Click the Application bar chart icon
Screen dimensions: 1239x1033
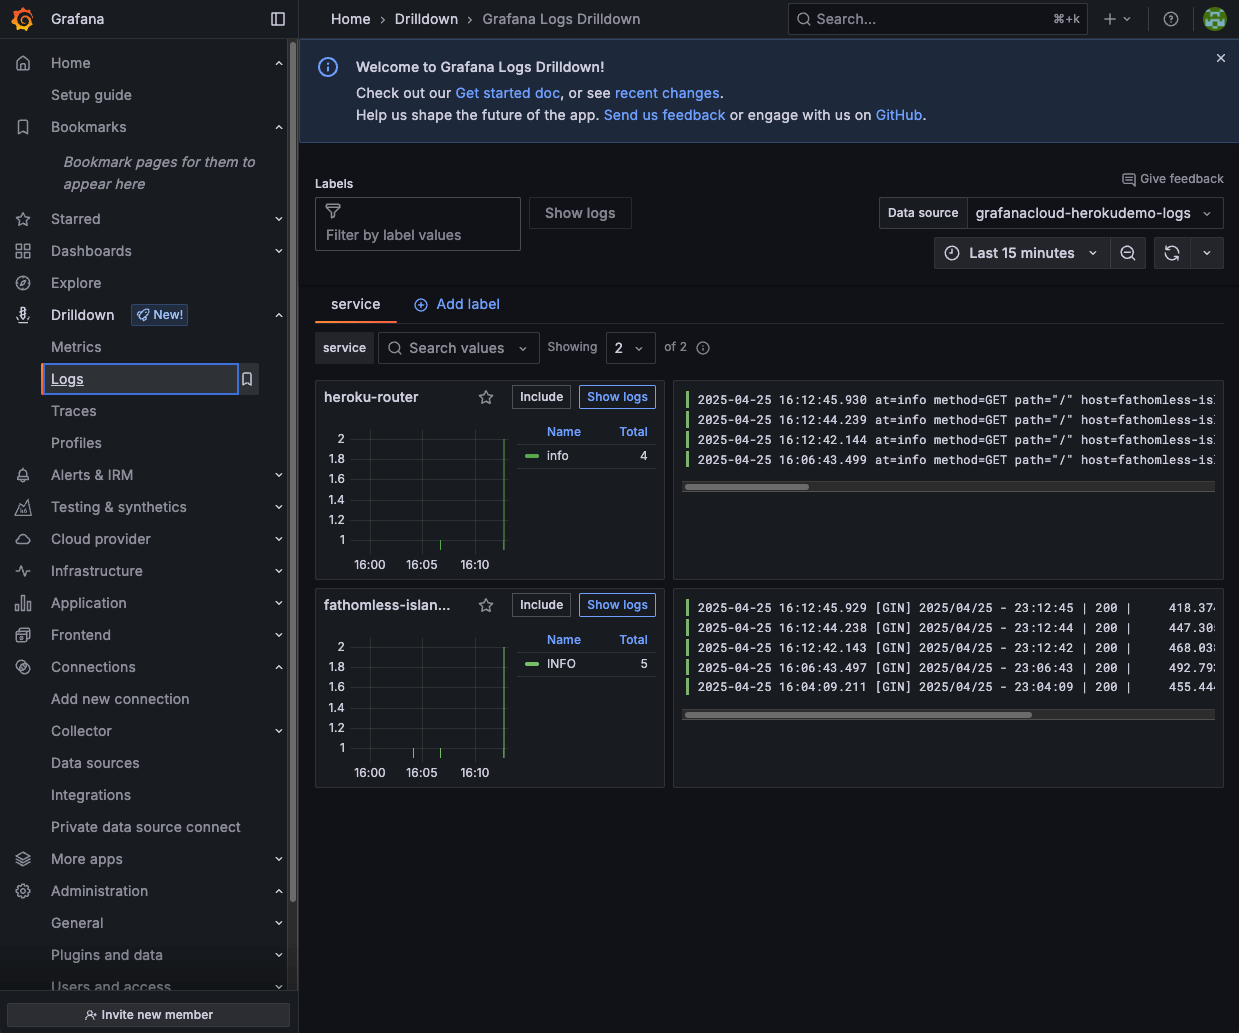point(23,603)
